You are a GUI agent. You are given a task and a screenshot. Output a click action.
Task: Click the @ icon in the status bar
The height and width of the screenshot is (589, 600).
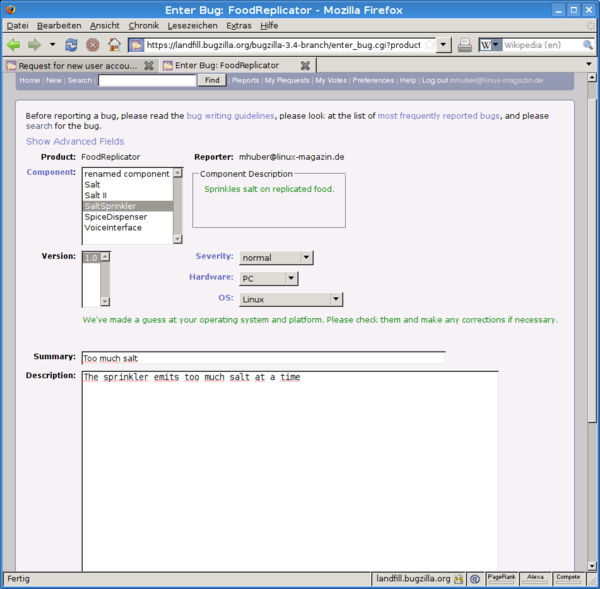tap(475, 579)
